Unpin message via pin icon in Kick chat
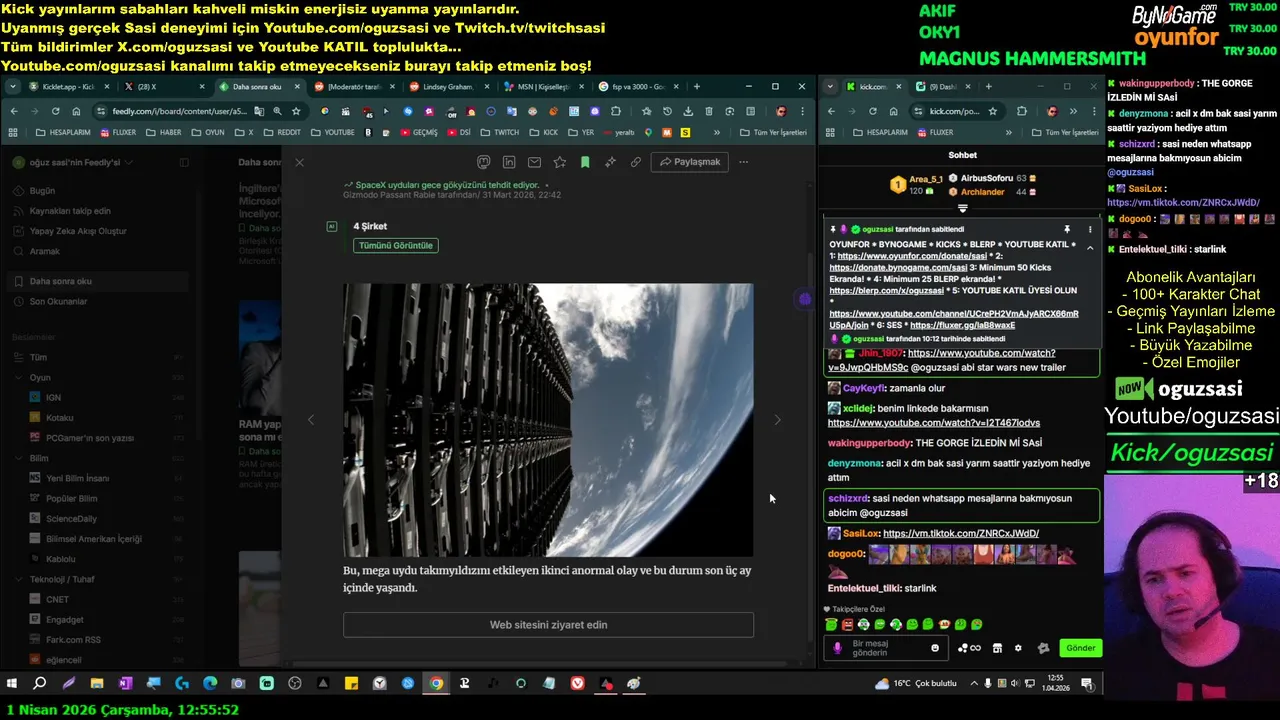 (x=1067, y=230)
